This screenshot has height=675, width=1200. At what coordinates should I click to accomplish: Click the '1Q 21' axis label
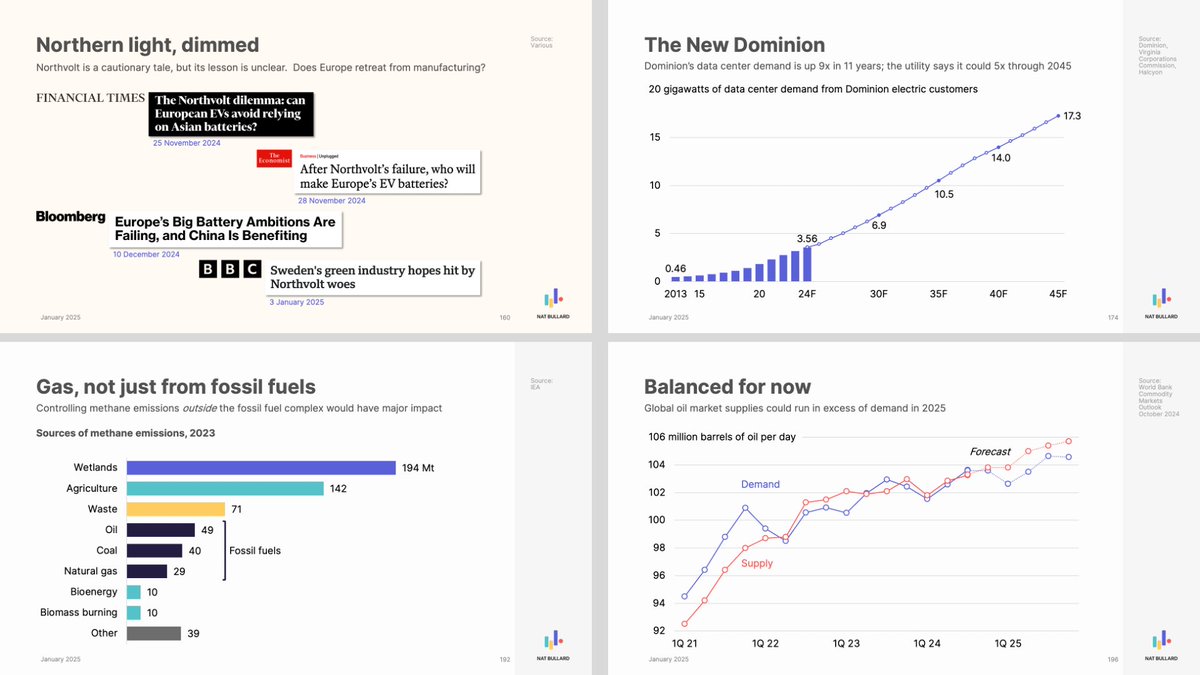point(683,644)
